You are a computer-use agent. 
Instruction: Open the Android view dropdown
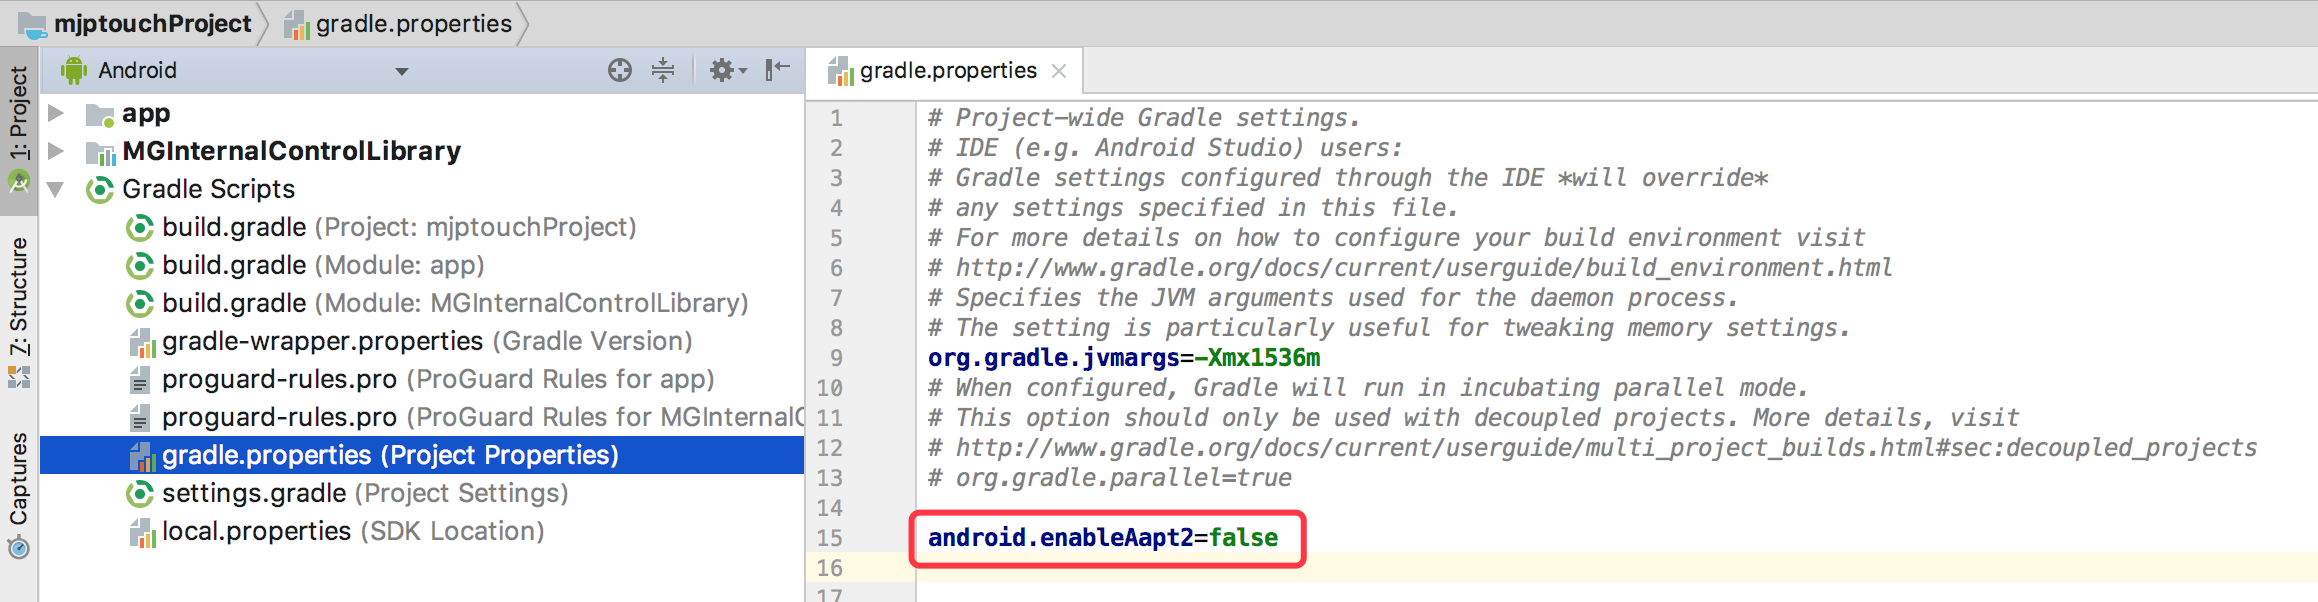(x=402, y=71)
